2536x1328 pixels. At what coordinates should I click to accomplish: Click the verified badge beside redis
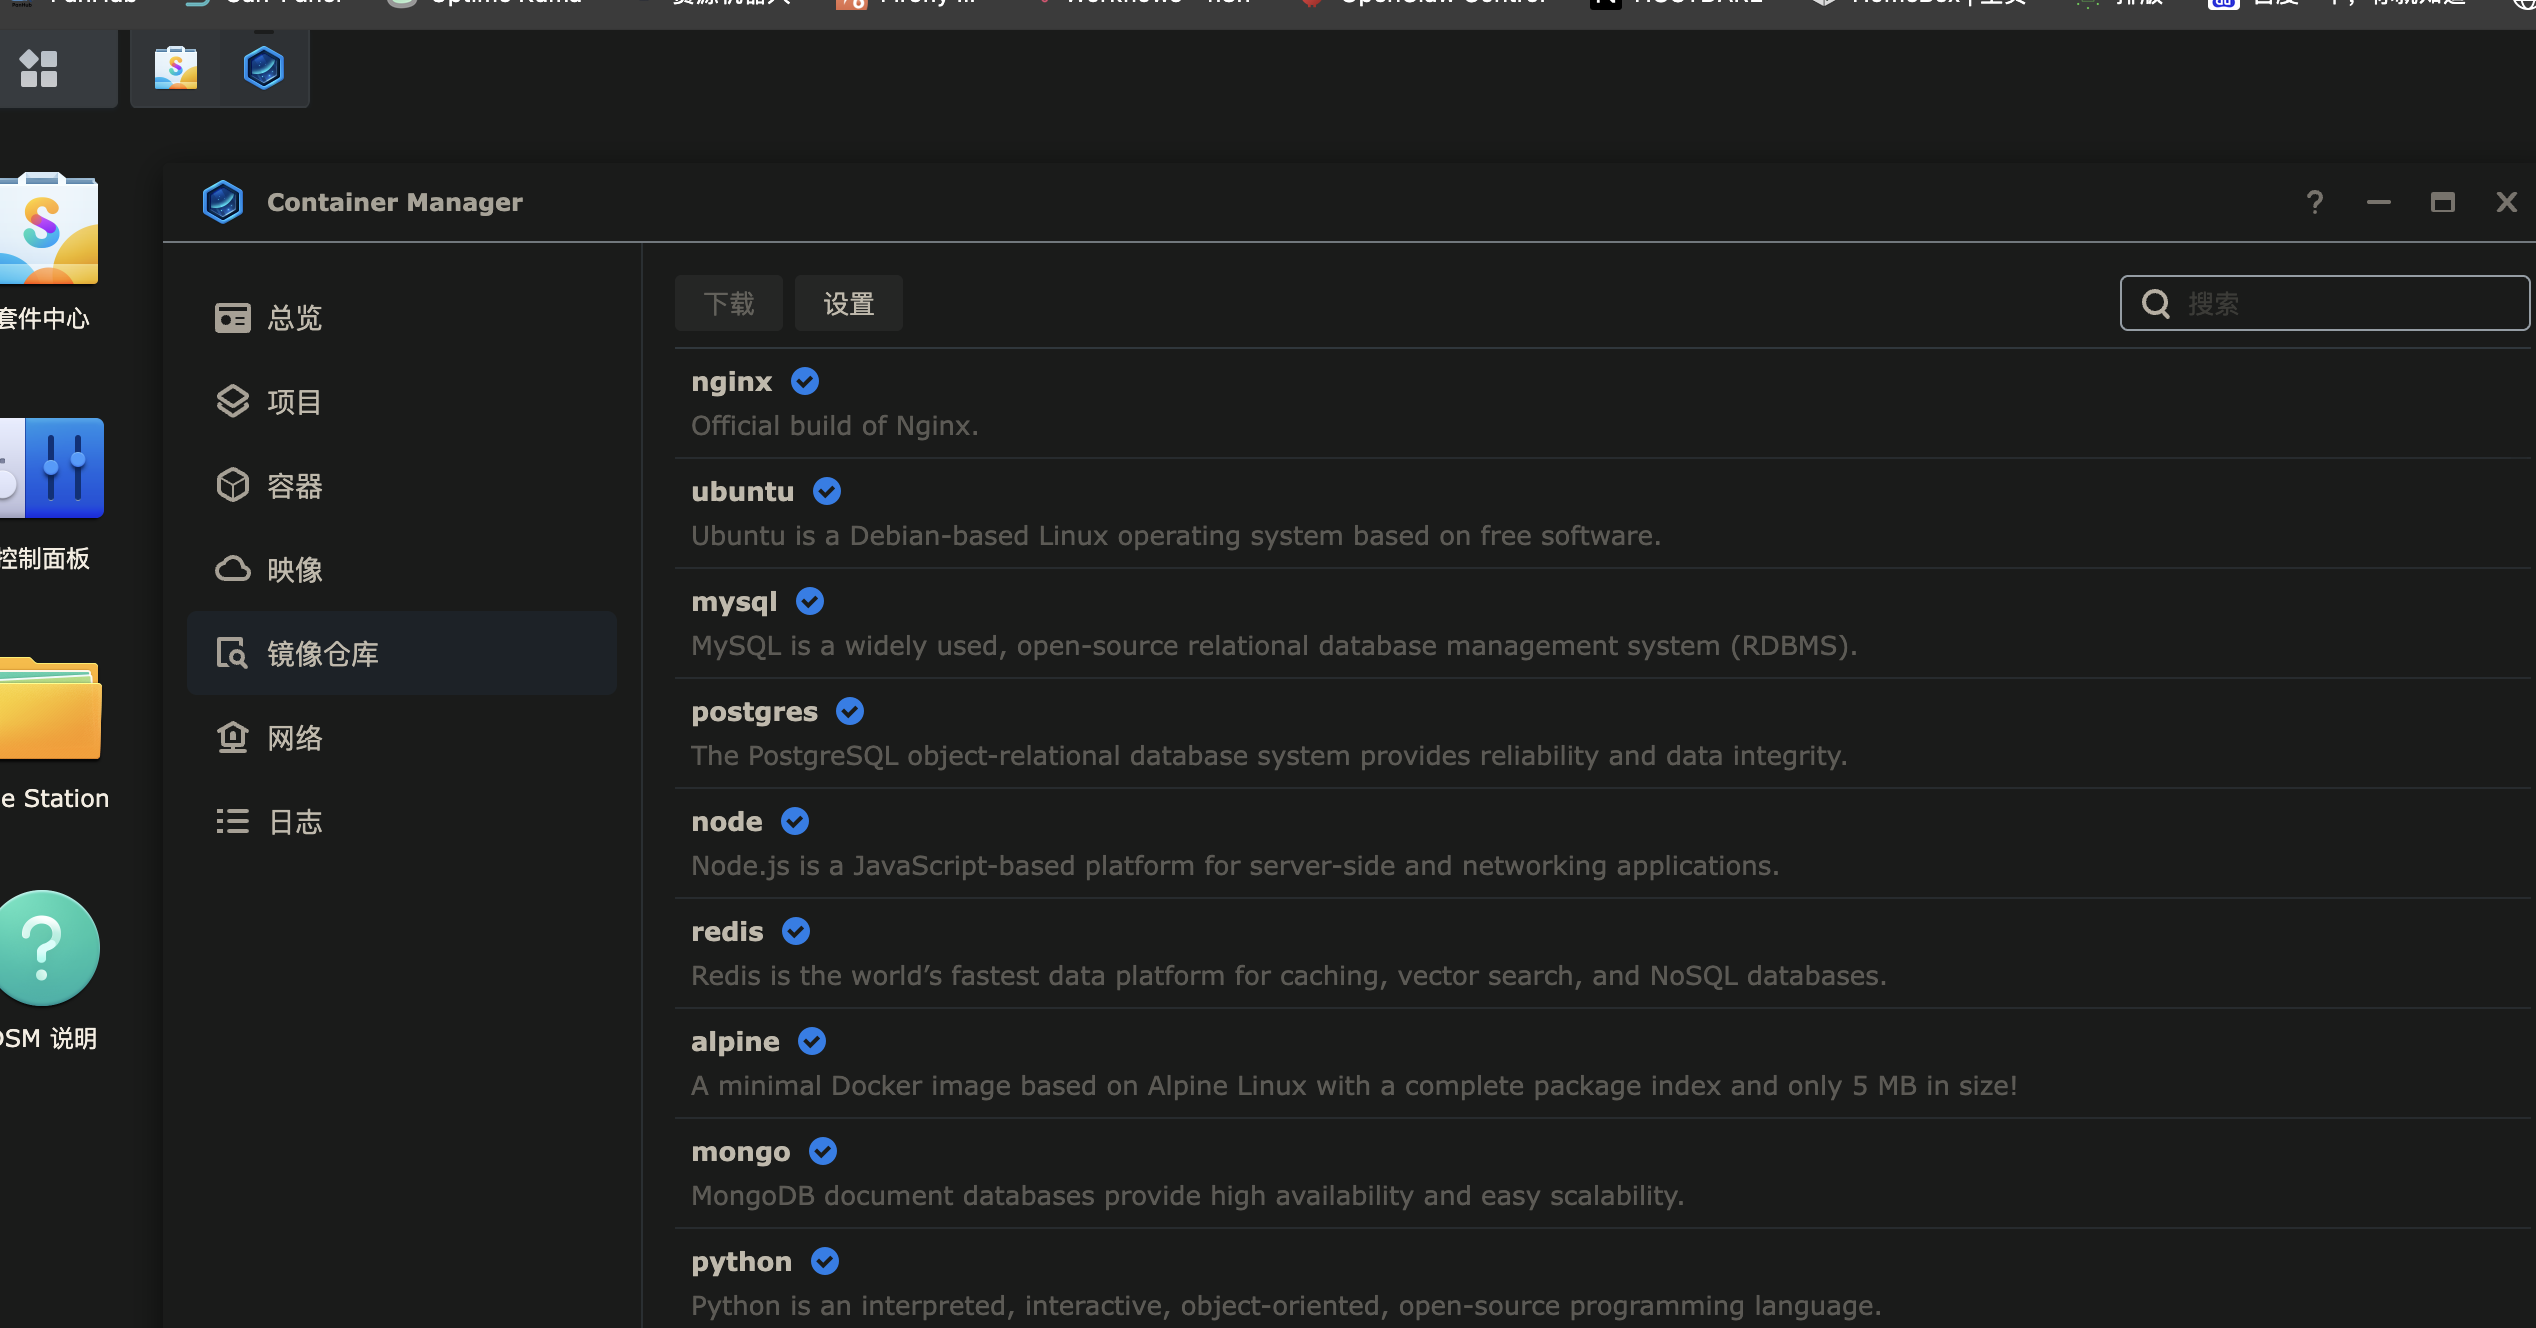coord(796,931)
